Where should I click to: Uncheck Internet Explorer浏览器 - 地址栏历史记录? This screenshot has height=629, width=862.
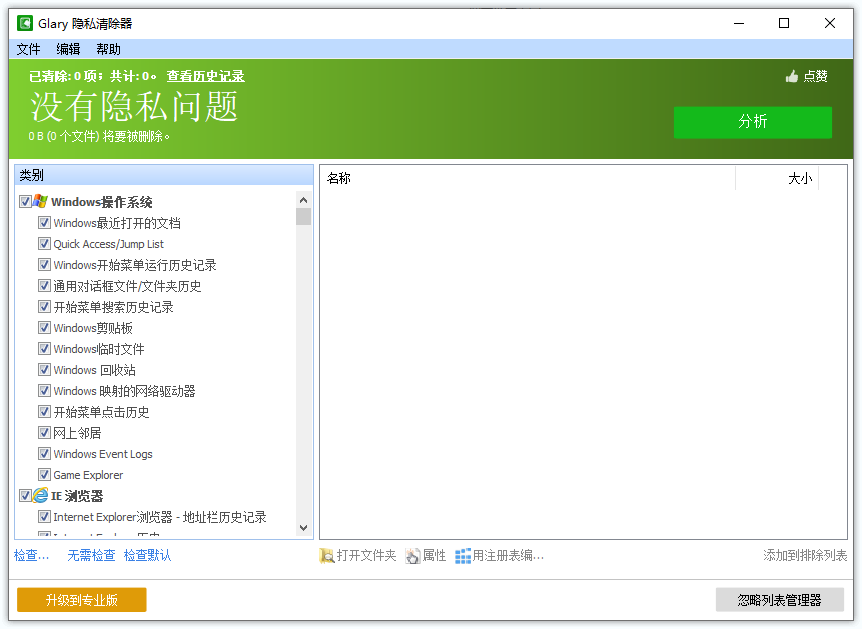click(45, 517)
